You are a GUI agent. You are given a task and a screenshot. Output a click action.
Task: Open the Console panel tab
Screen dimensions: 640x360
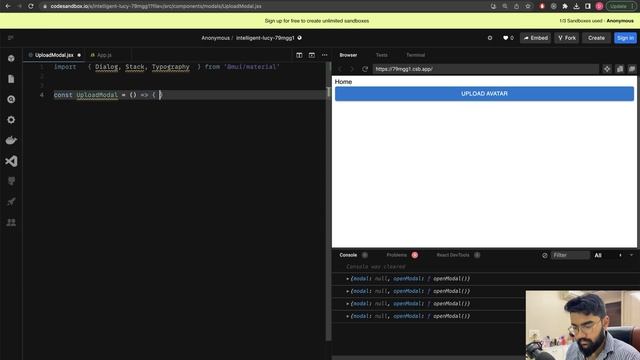[x=348, y=255]
